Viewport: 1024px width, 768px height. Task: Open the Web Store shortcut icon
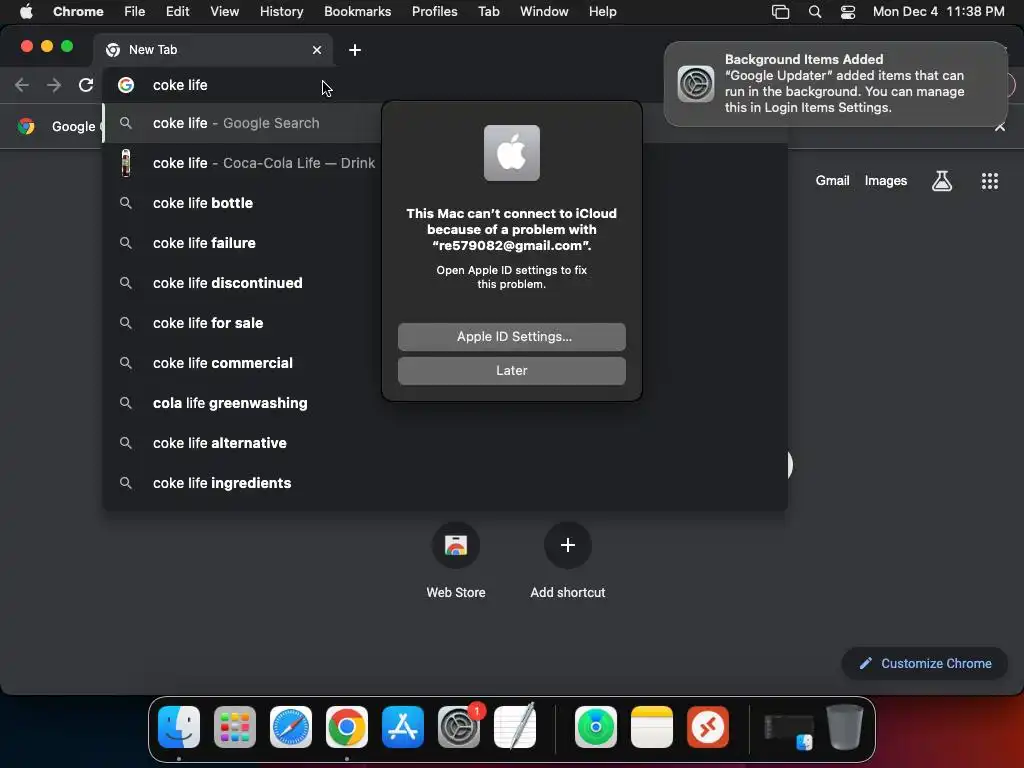tap(456, 545)
